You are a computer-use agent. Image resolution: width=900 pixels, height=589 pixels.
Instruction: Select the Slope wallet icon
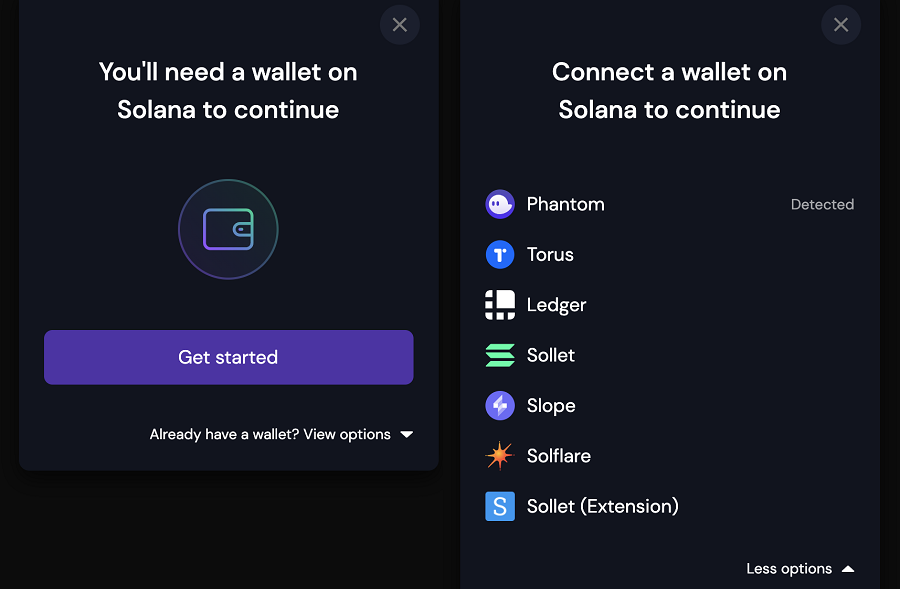(500, 405)
